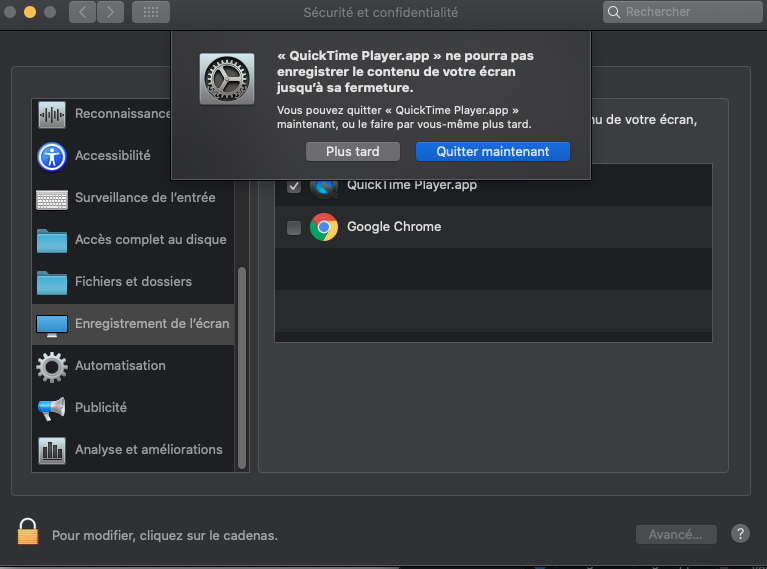Image resolution: width=767 pixels, height=569 pixels.
Task: Go forward with the right arrow button
Action: point(110,12)
